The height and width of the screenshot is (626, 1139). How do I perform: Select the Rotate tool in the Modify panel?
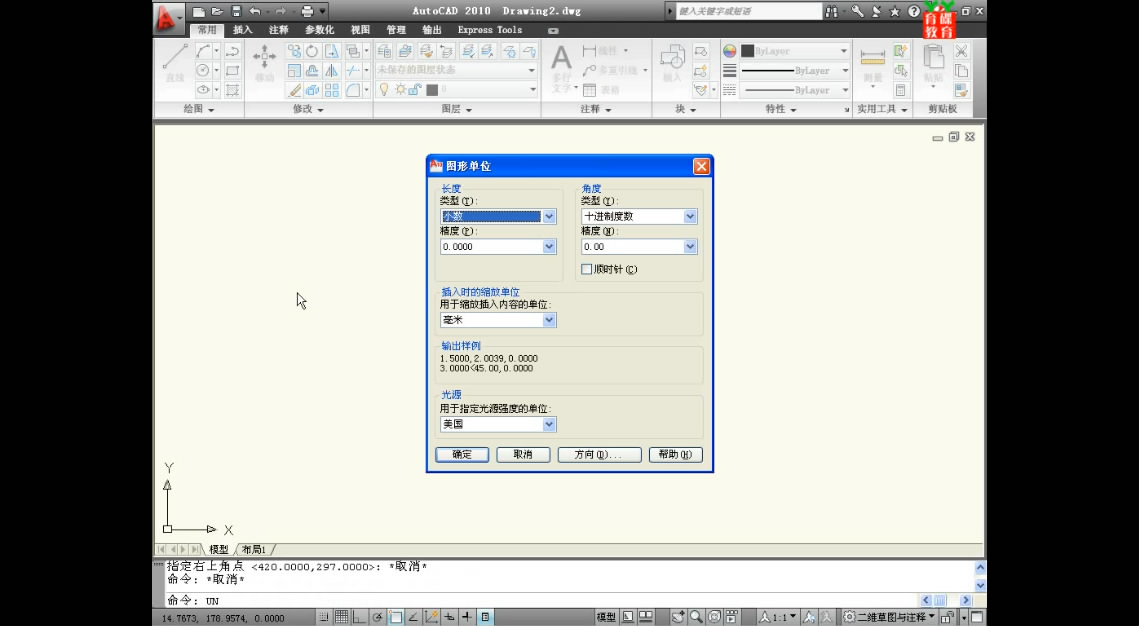pos(312,51)
